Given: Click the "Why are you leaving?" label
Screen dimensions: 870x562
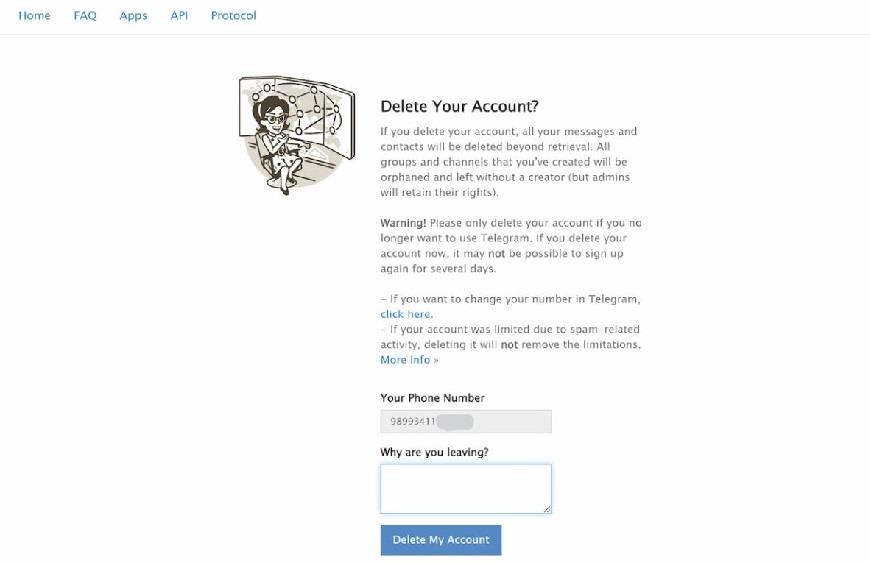Looking at the screenshot, I should coord(434,452).
